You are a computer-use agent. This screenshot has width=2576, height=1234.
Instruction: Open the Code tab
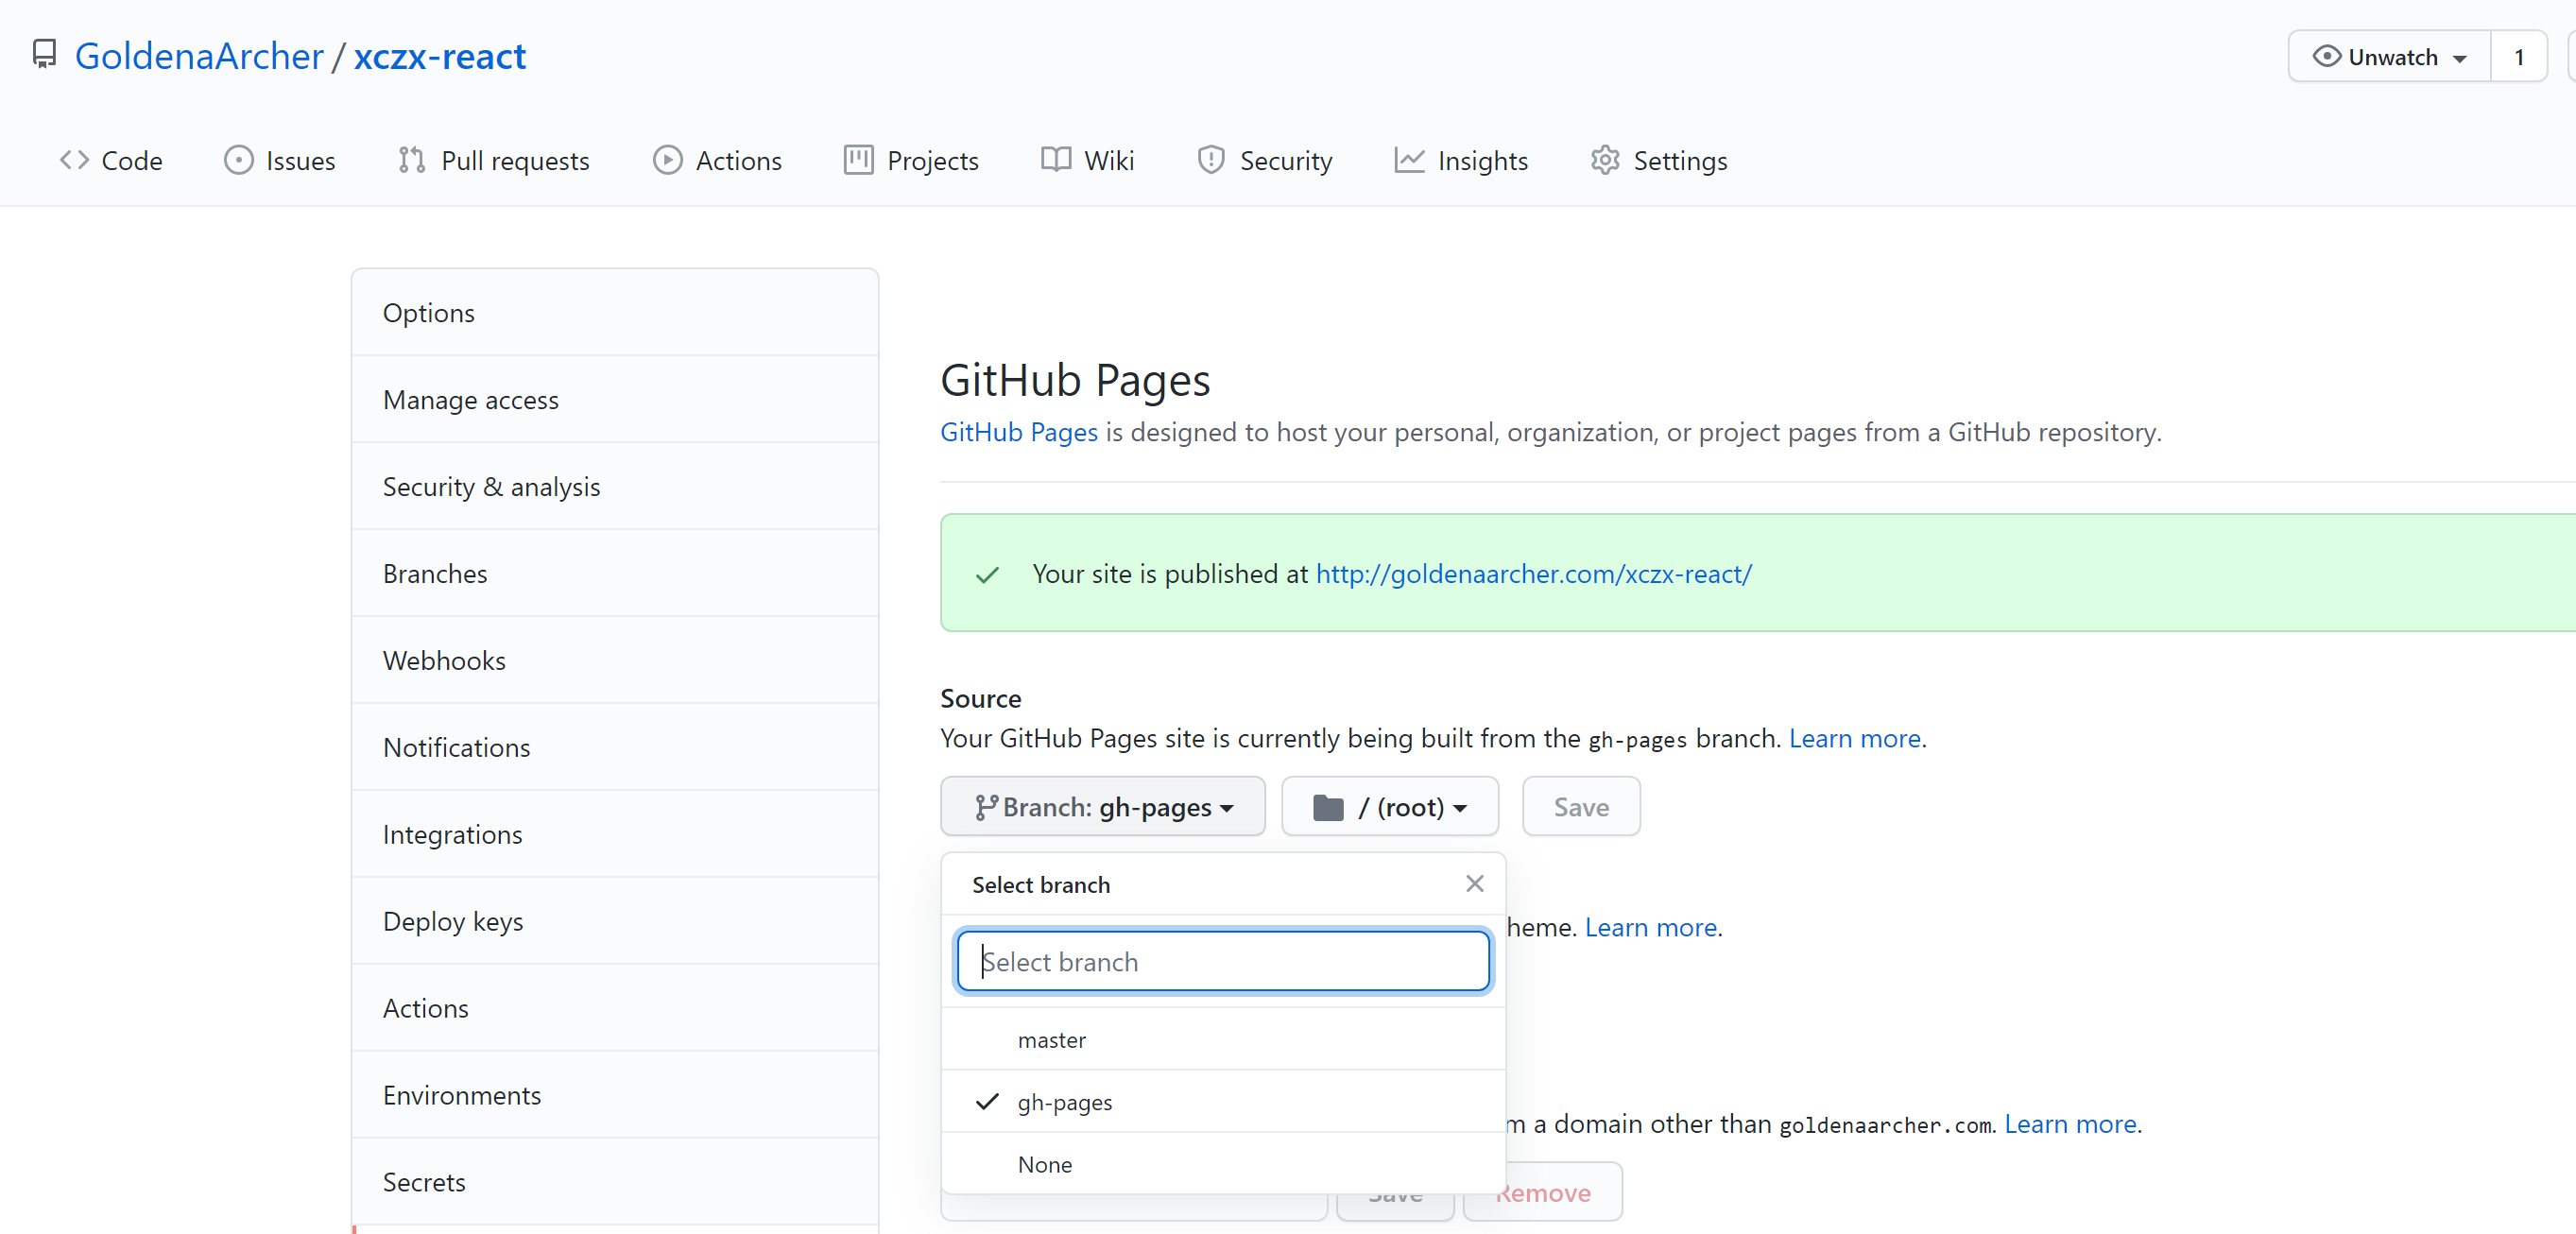110,160
